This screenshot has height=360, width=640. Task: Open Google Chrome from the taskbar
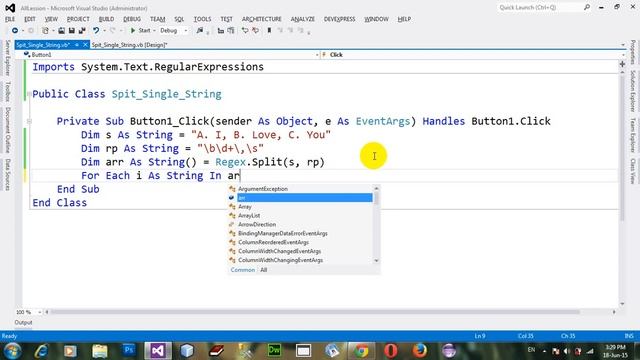(x=361, y=351)
